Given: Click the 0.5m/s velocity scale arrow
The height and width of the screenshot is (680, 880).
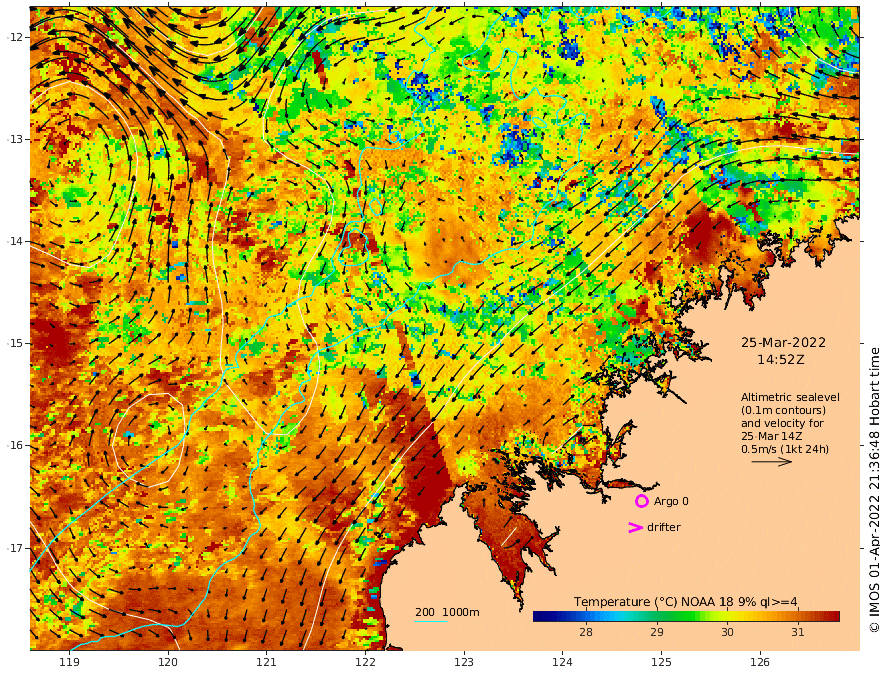Looking at the screenshot, I should (x=772, y=462).
